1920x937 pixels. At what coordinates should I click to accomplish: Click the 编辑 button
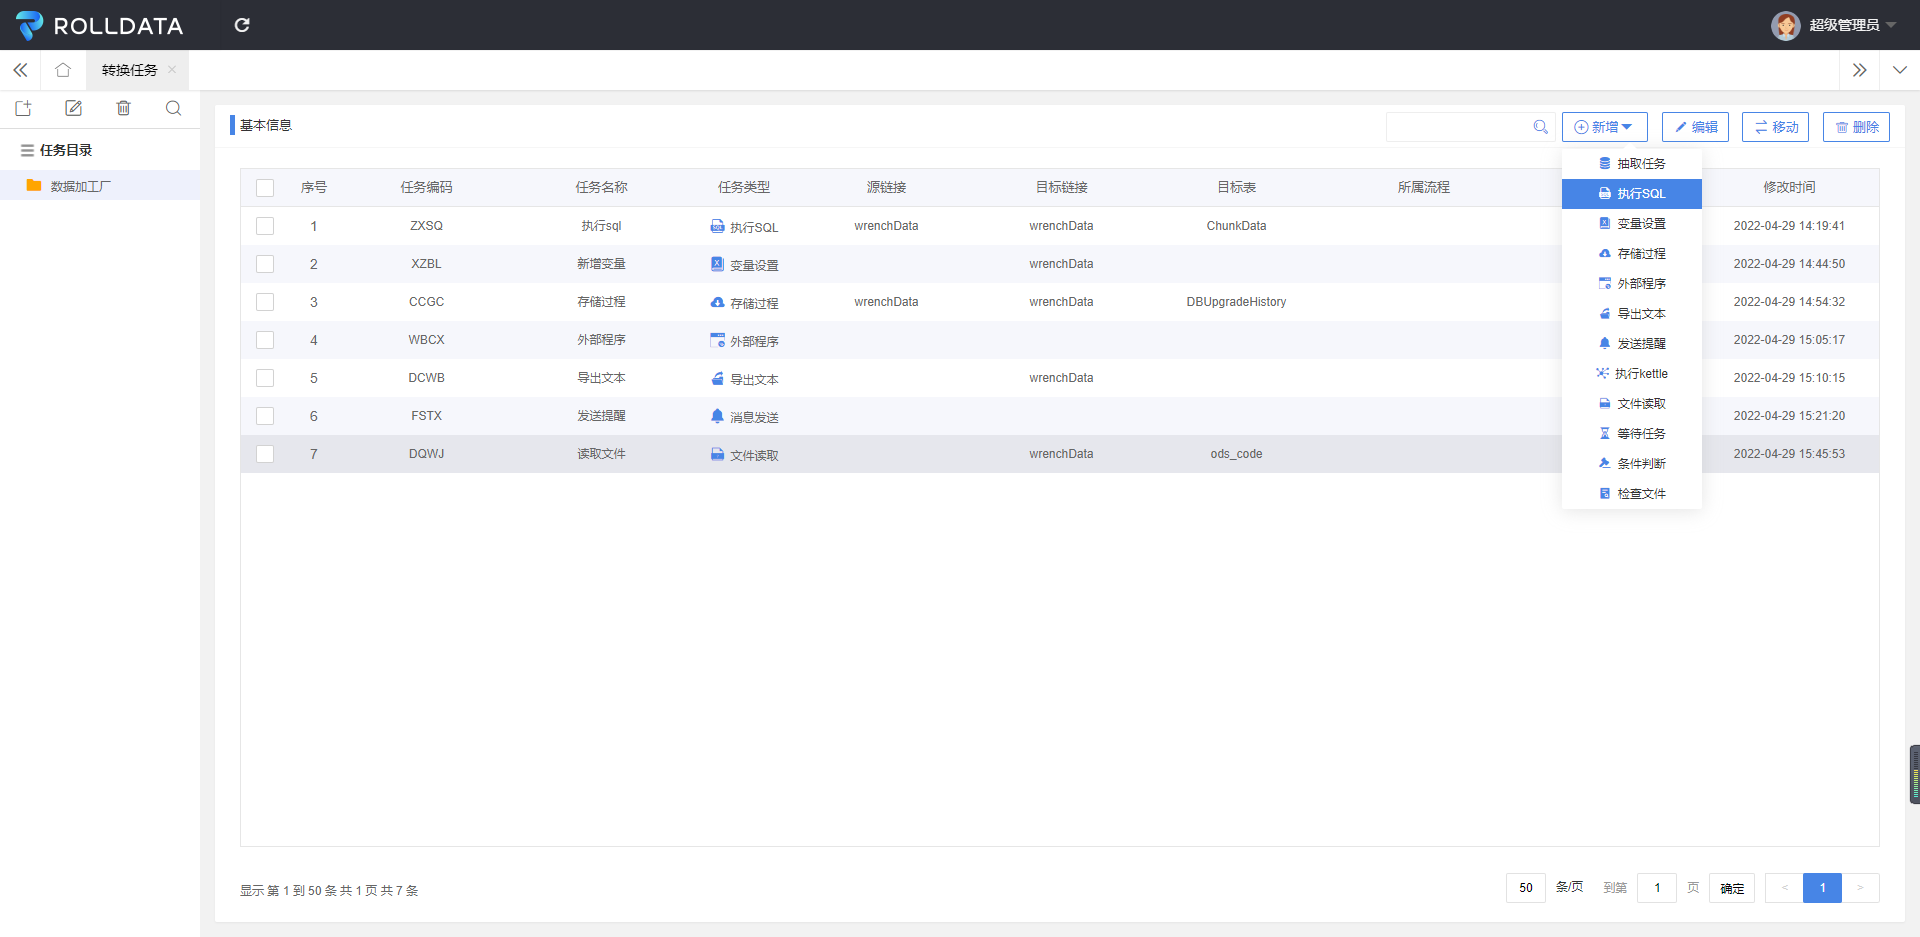1695,127
